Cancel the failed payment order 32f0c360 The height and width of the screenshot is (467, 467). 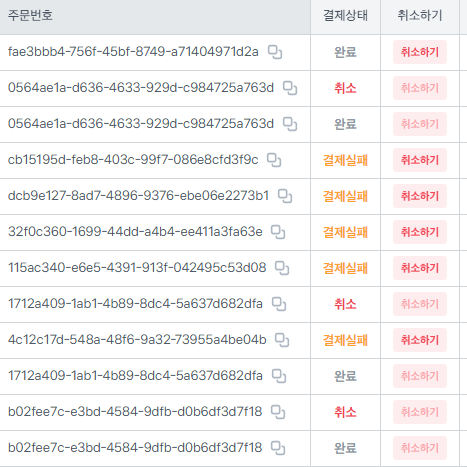click(x=420, y=232)
